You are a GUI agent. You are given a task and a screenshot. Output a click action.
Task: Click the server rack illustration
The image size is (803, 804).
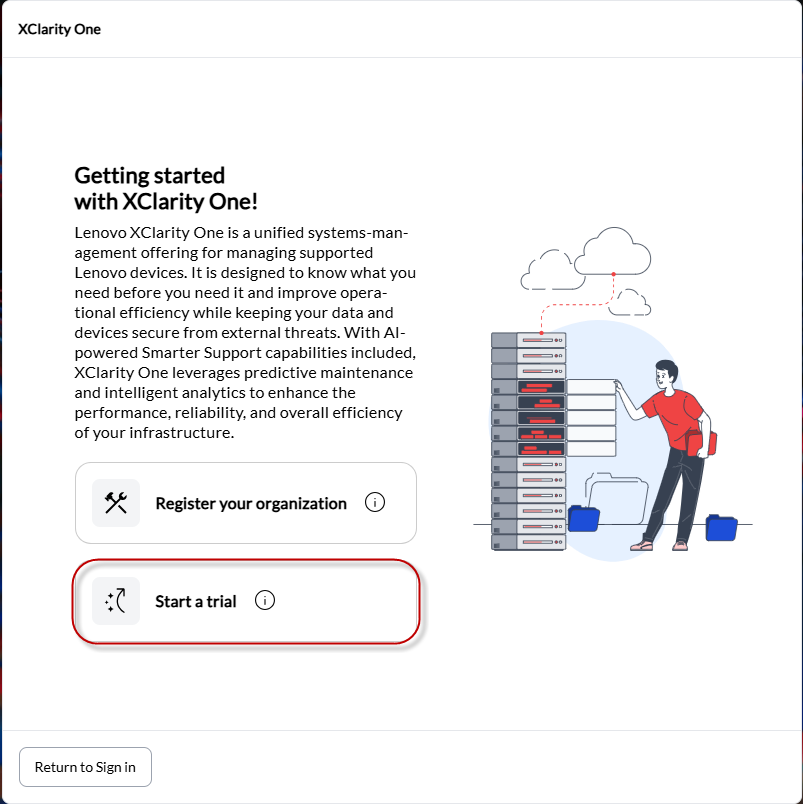pyautogui.click(x=528, y=440)
